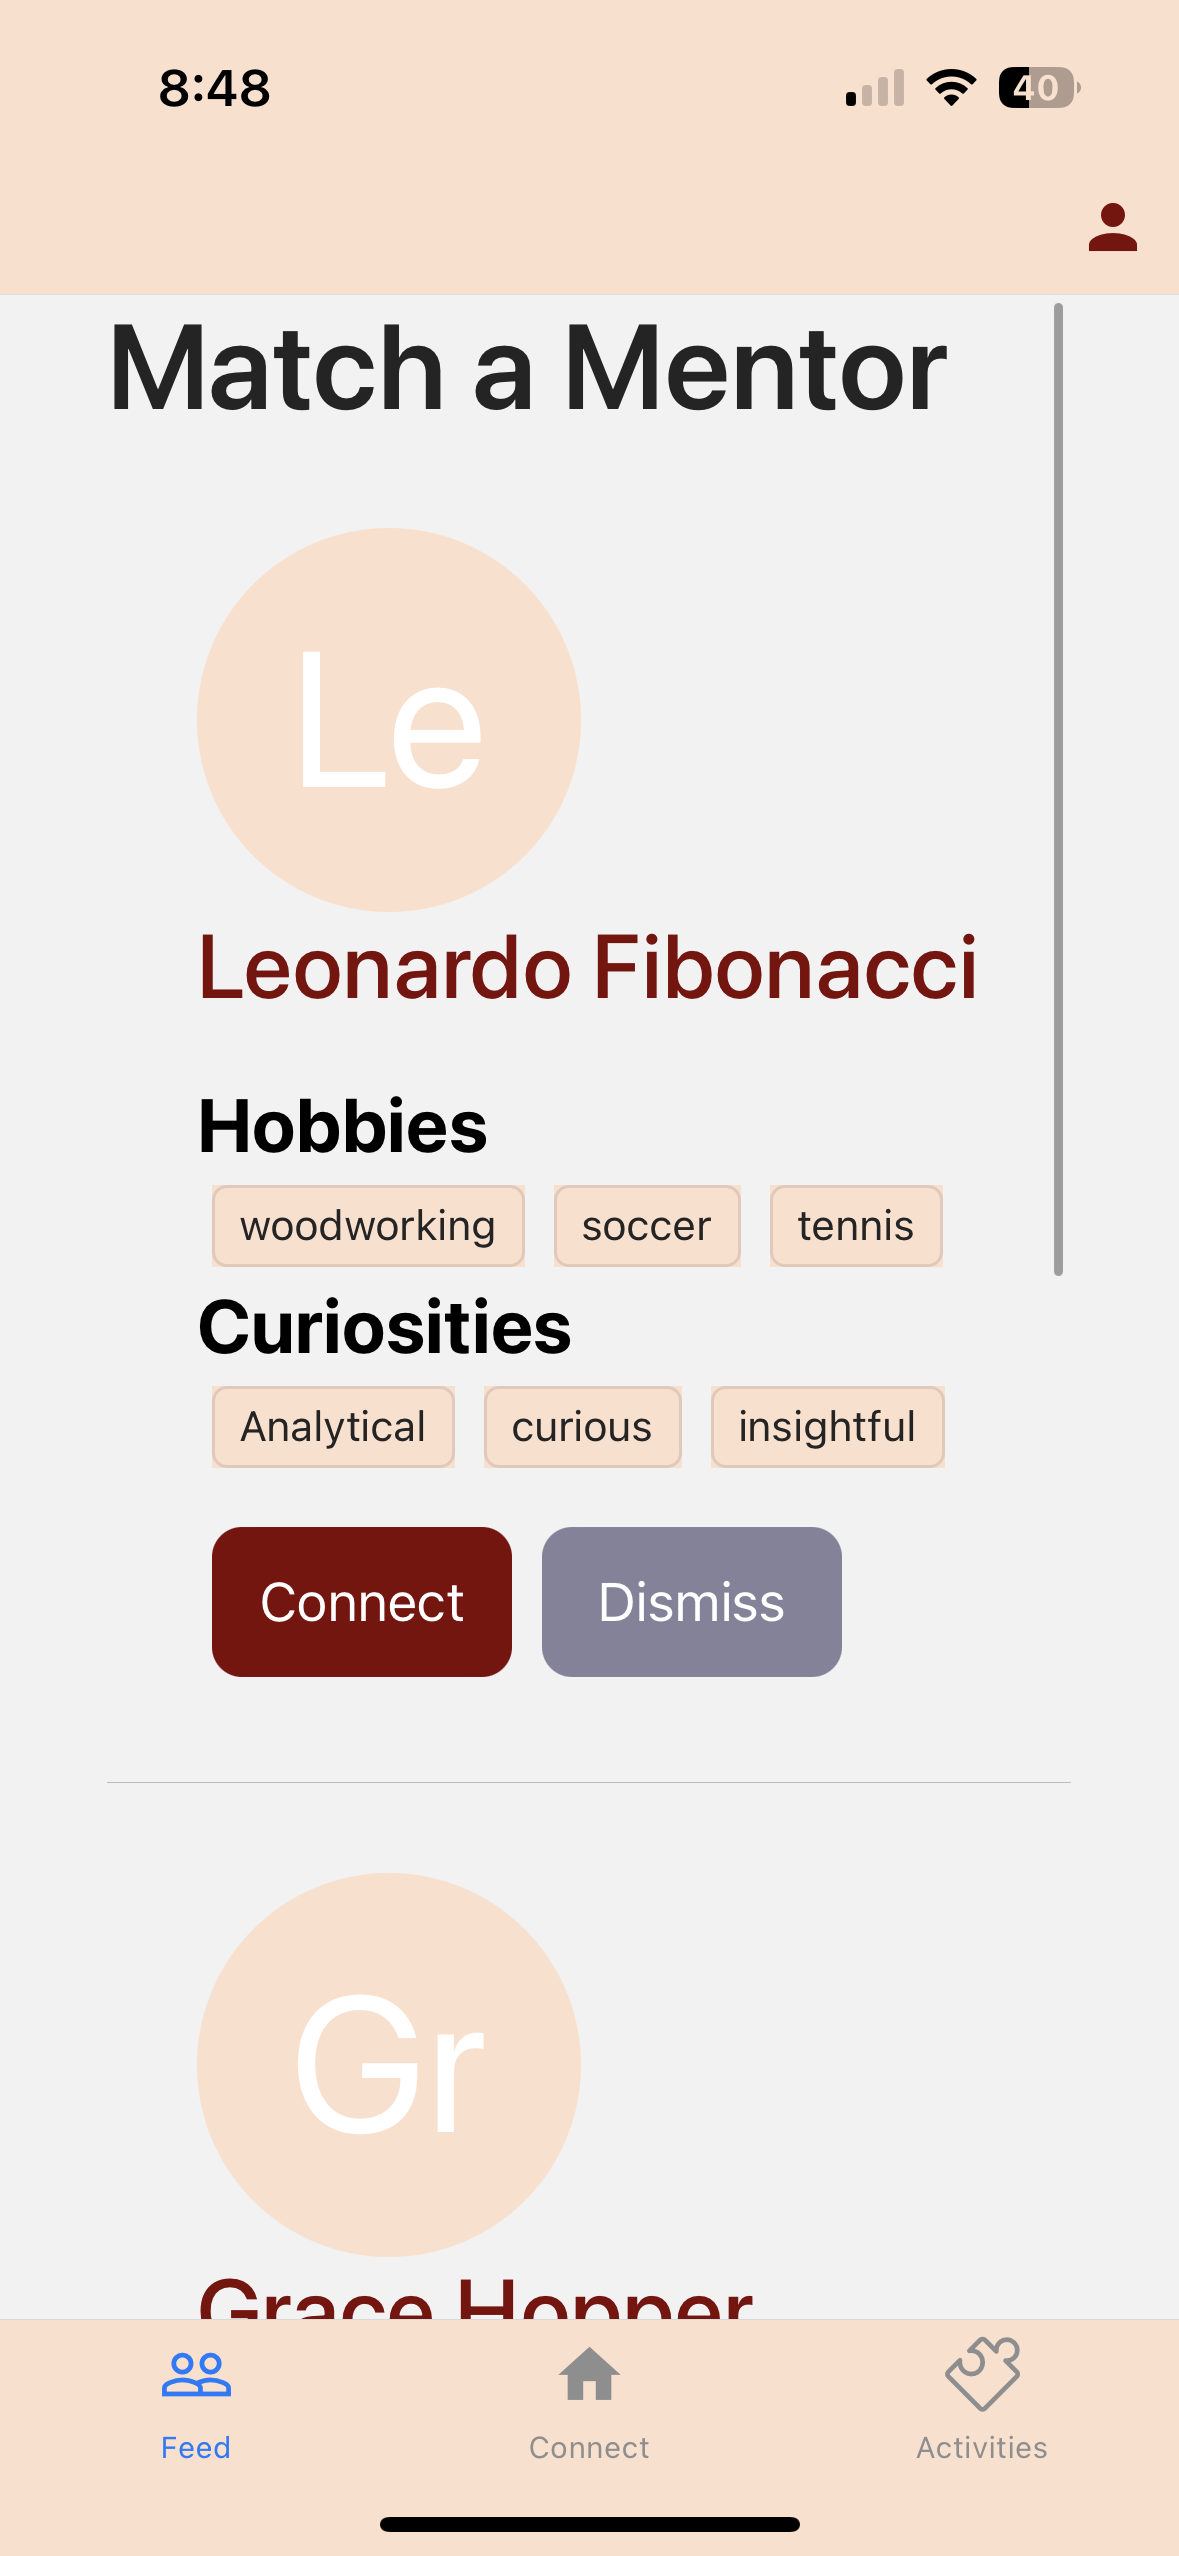
Task: Tap the Feed people icon
Action: (196, 2375)
